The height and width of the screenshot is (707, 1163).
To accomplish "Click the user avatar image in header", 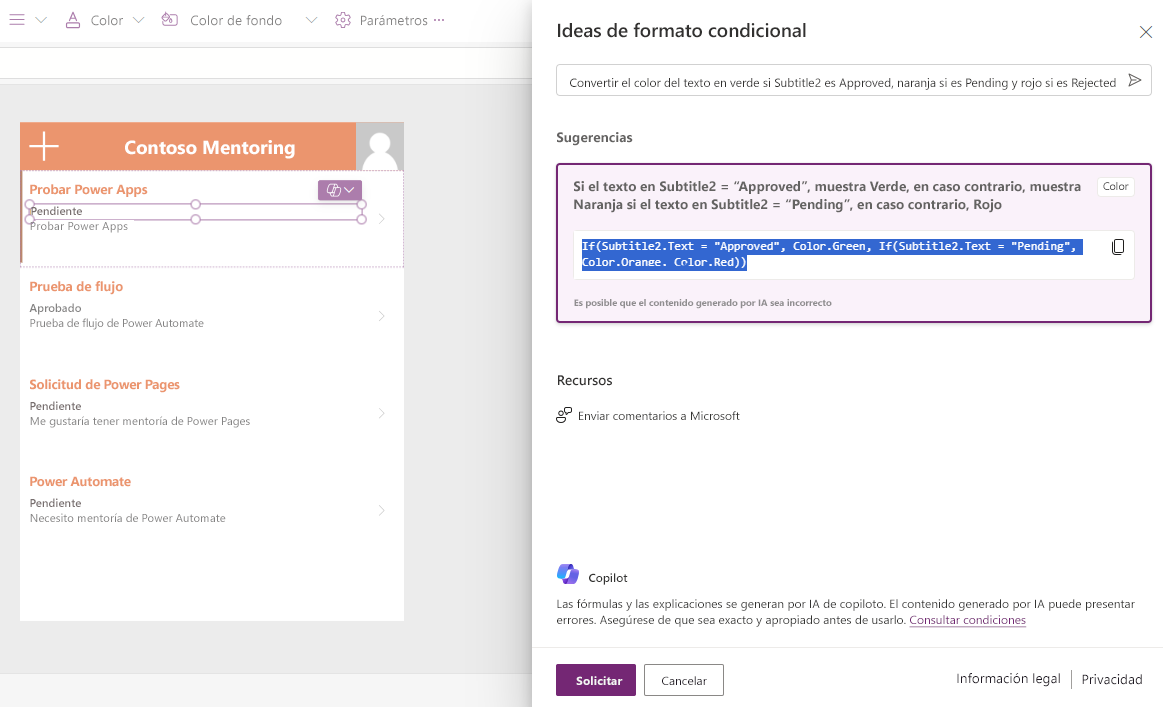I will tap(380, 147).
